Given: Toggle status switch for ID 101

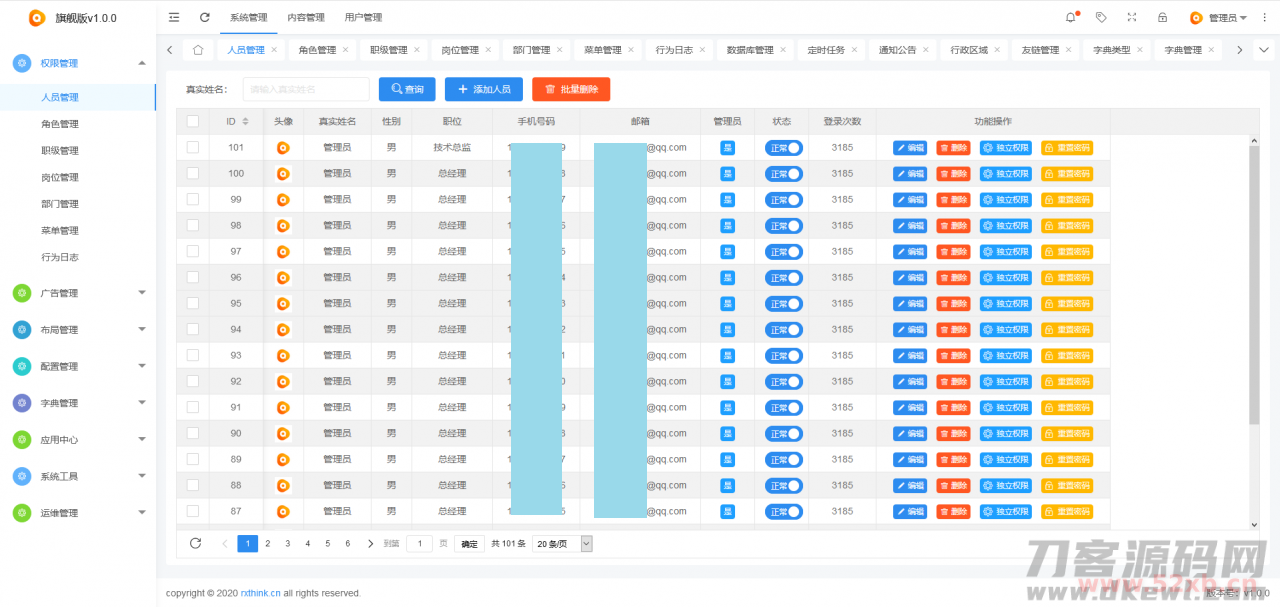Looking at the screenshot, I should tap(785, 147).
